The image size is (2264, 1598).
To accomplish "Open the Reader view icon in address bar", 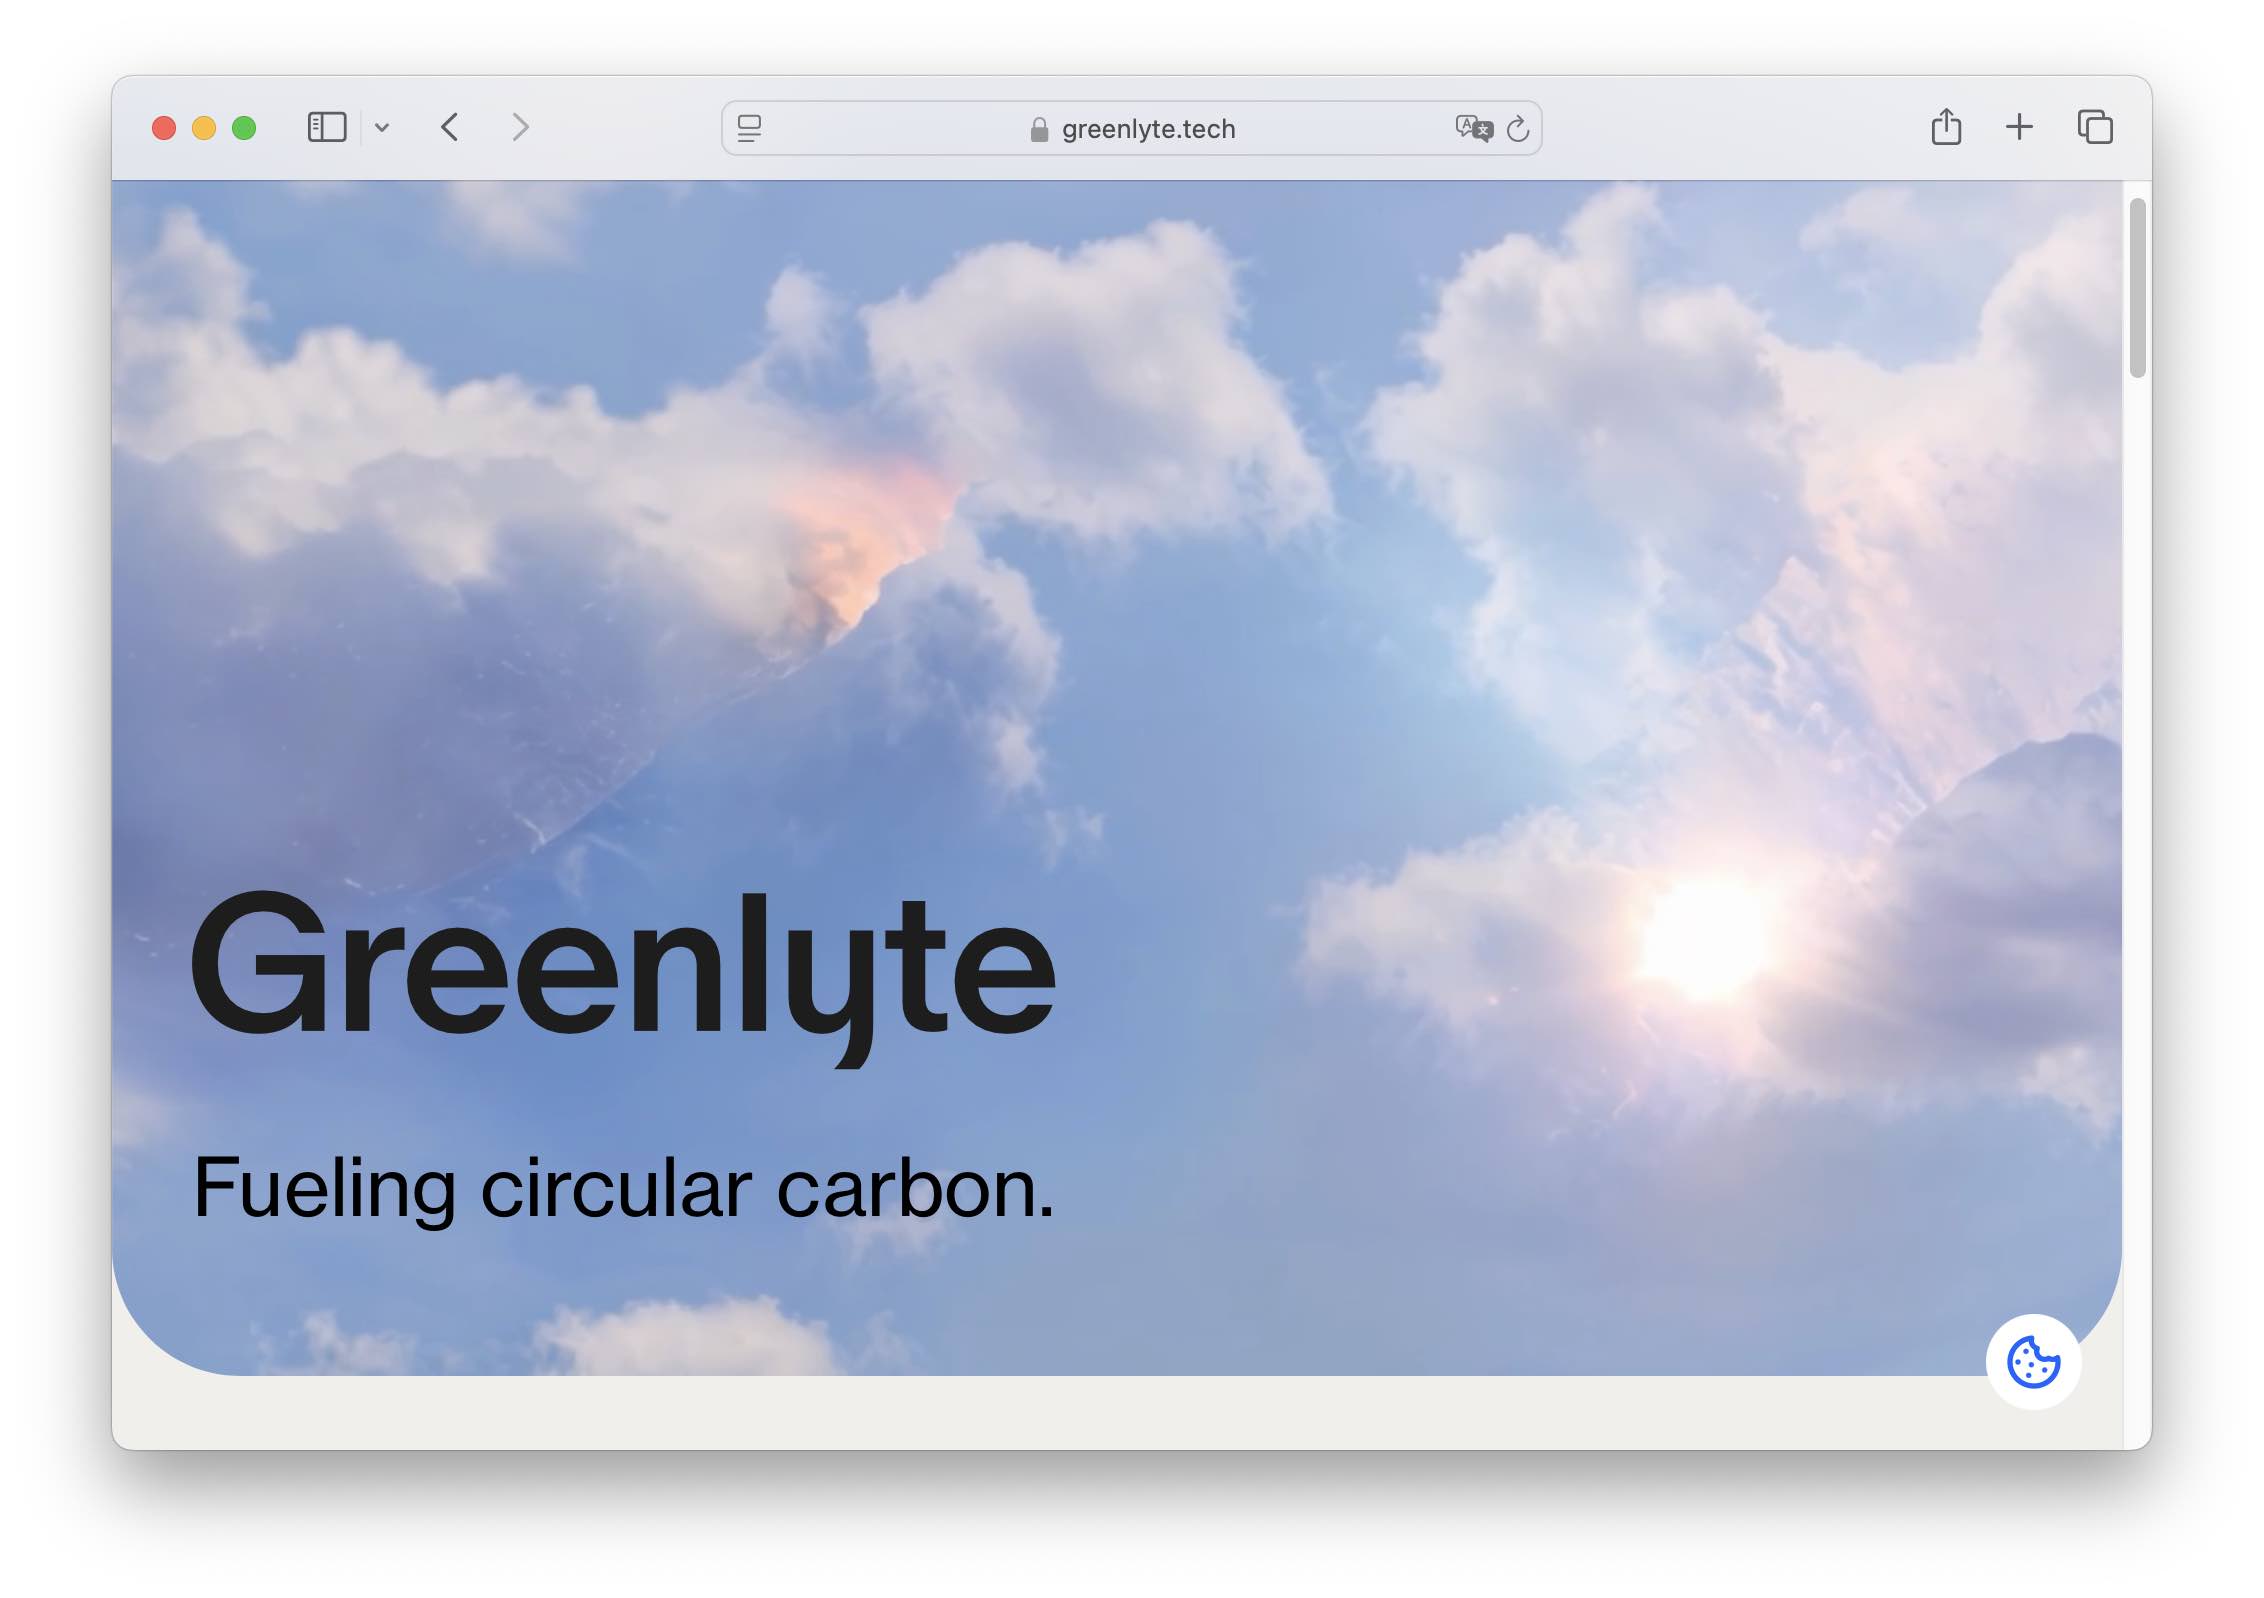I will (749, 128).
